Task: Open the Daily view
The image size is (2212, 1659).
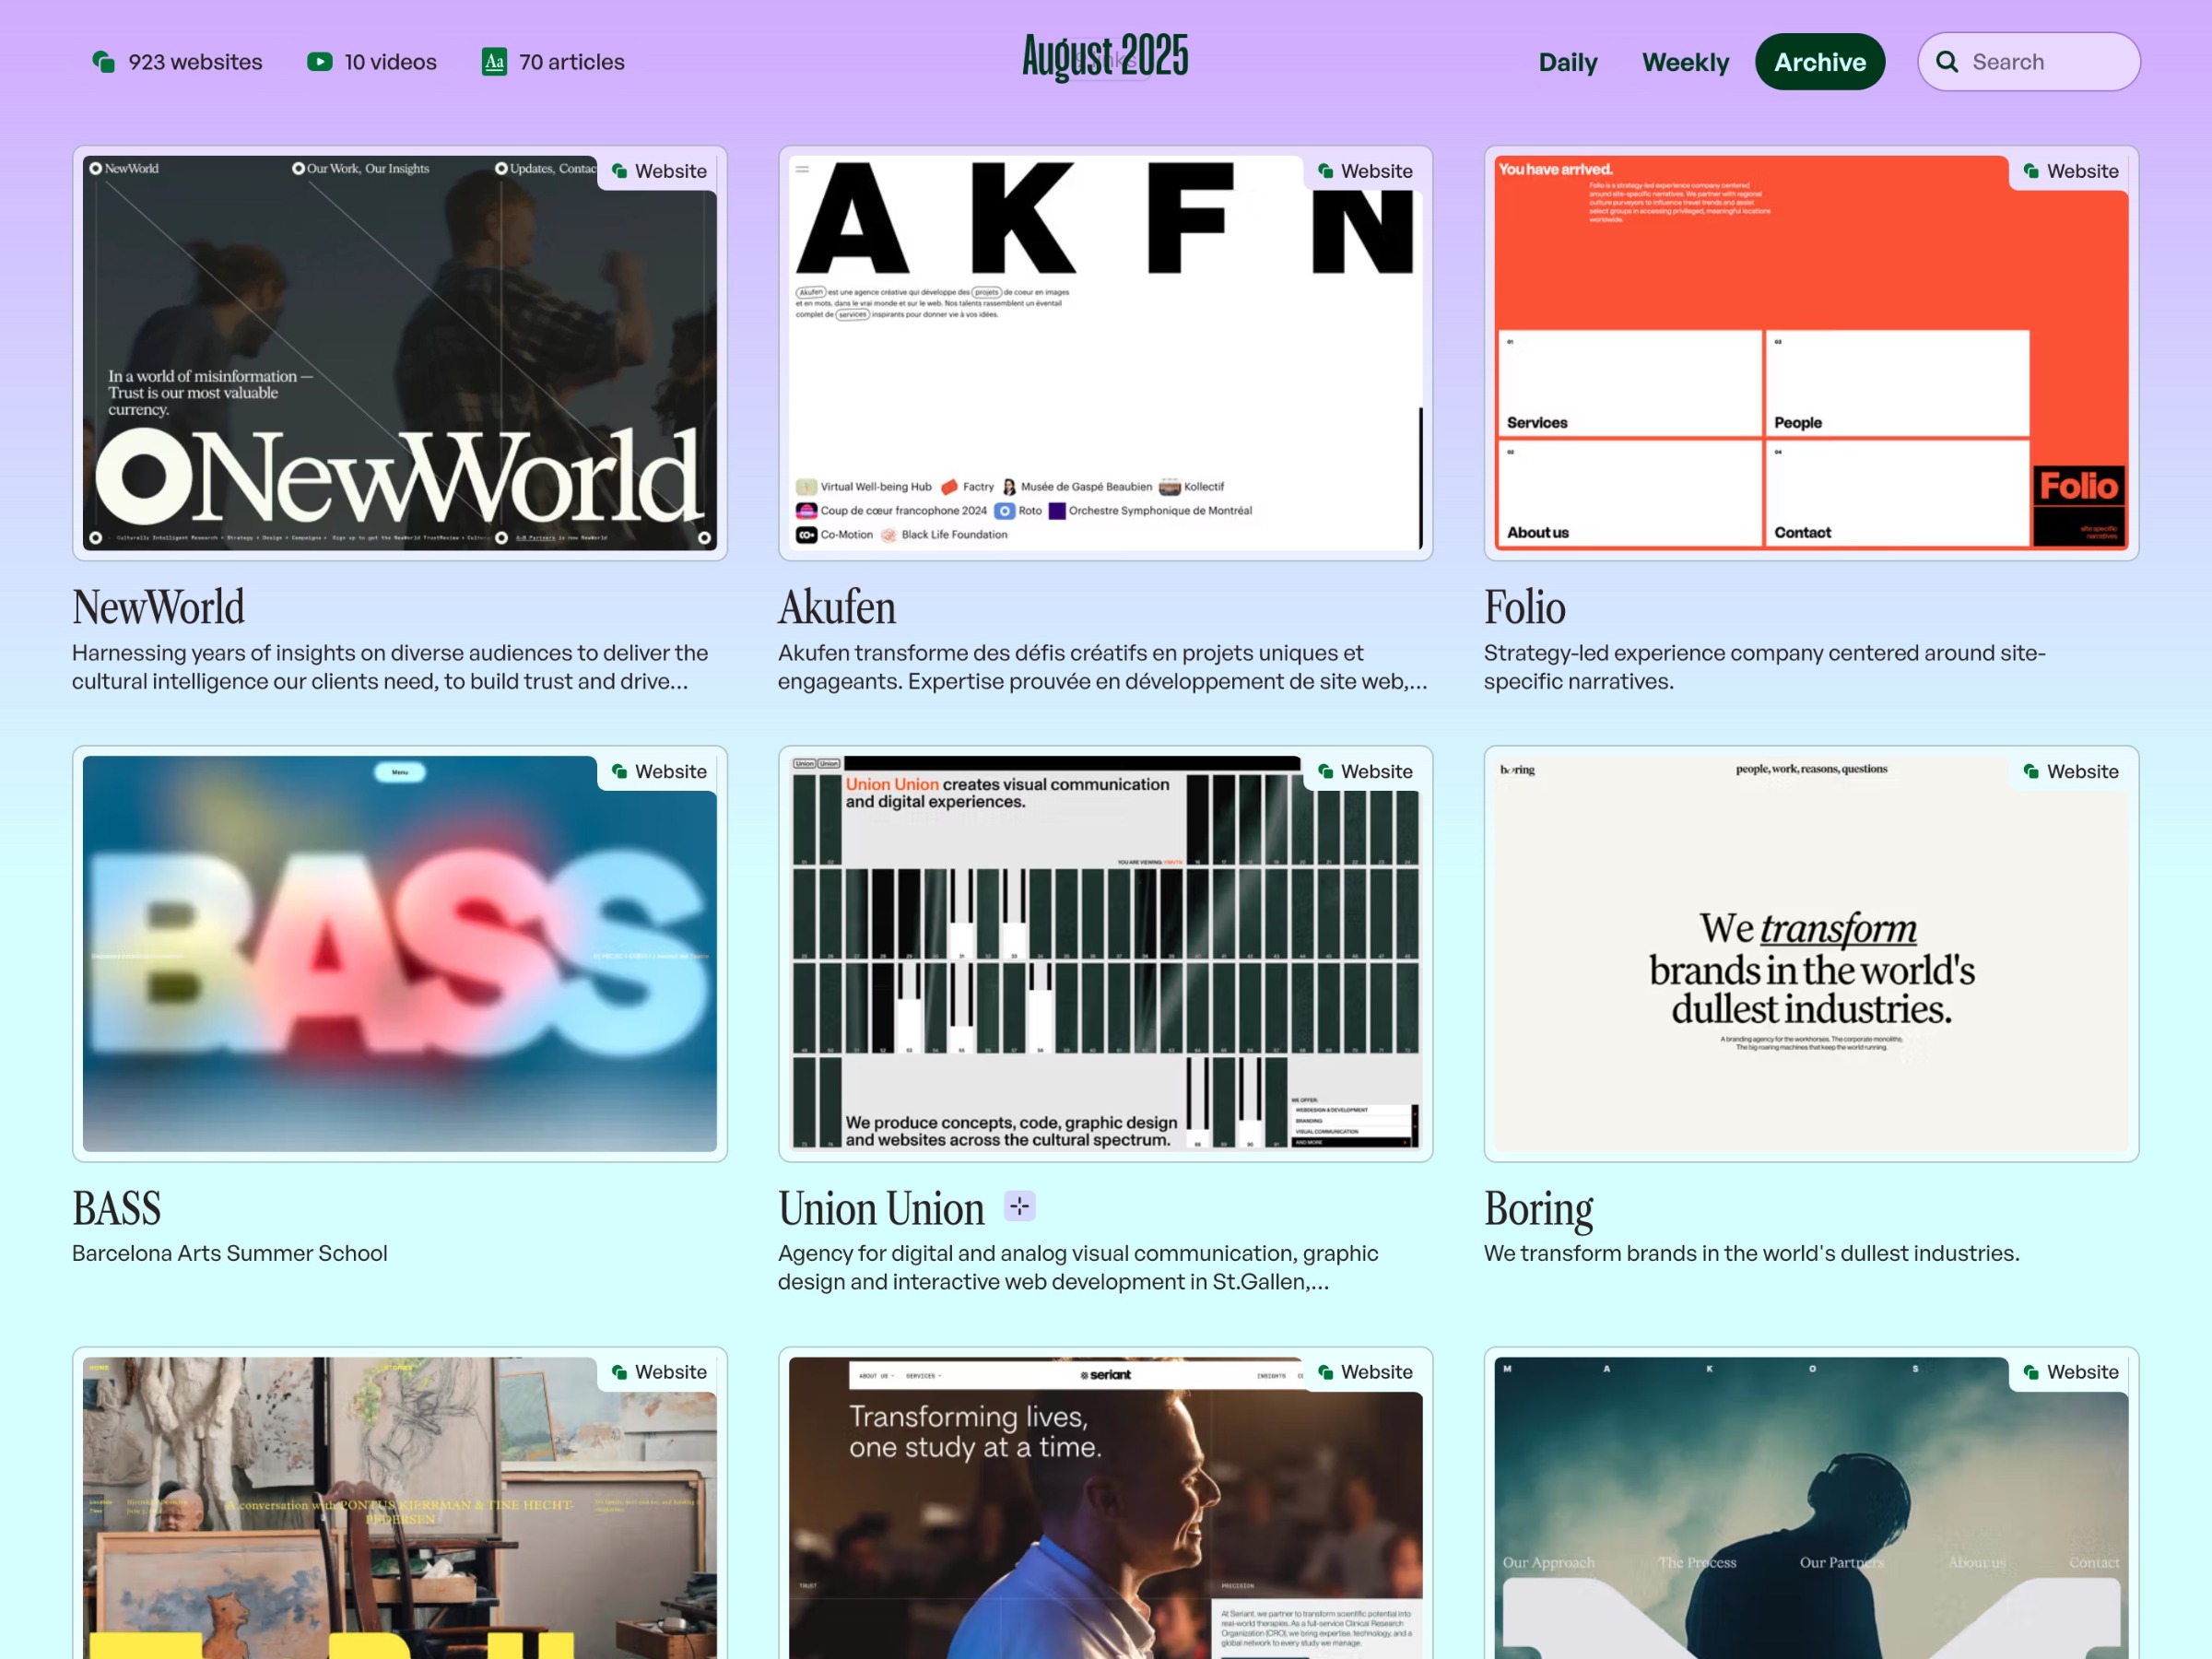Action: 1567,62
